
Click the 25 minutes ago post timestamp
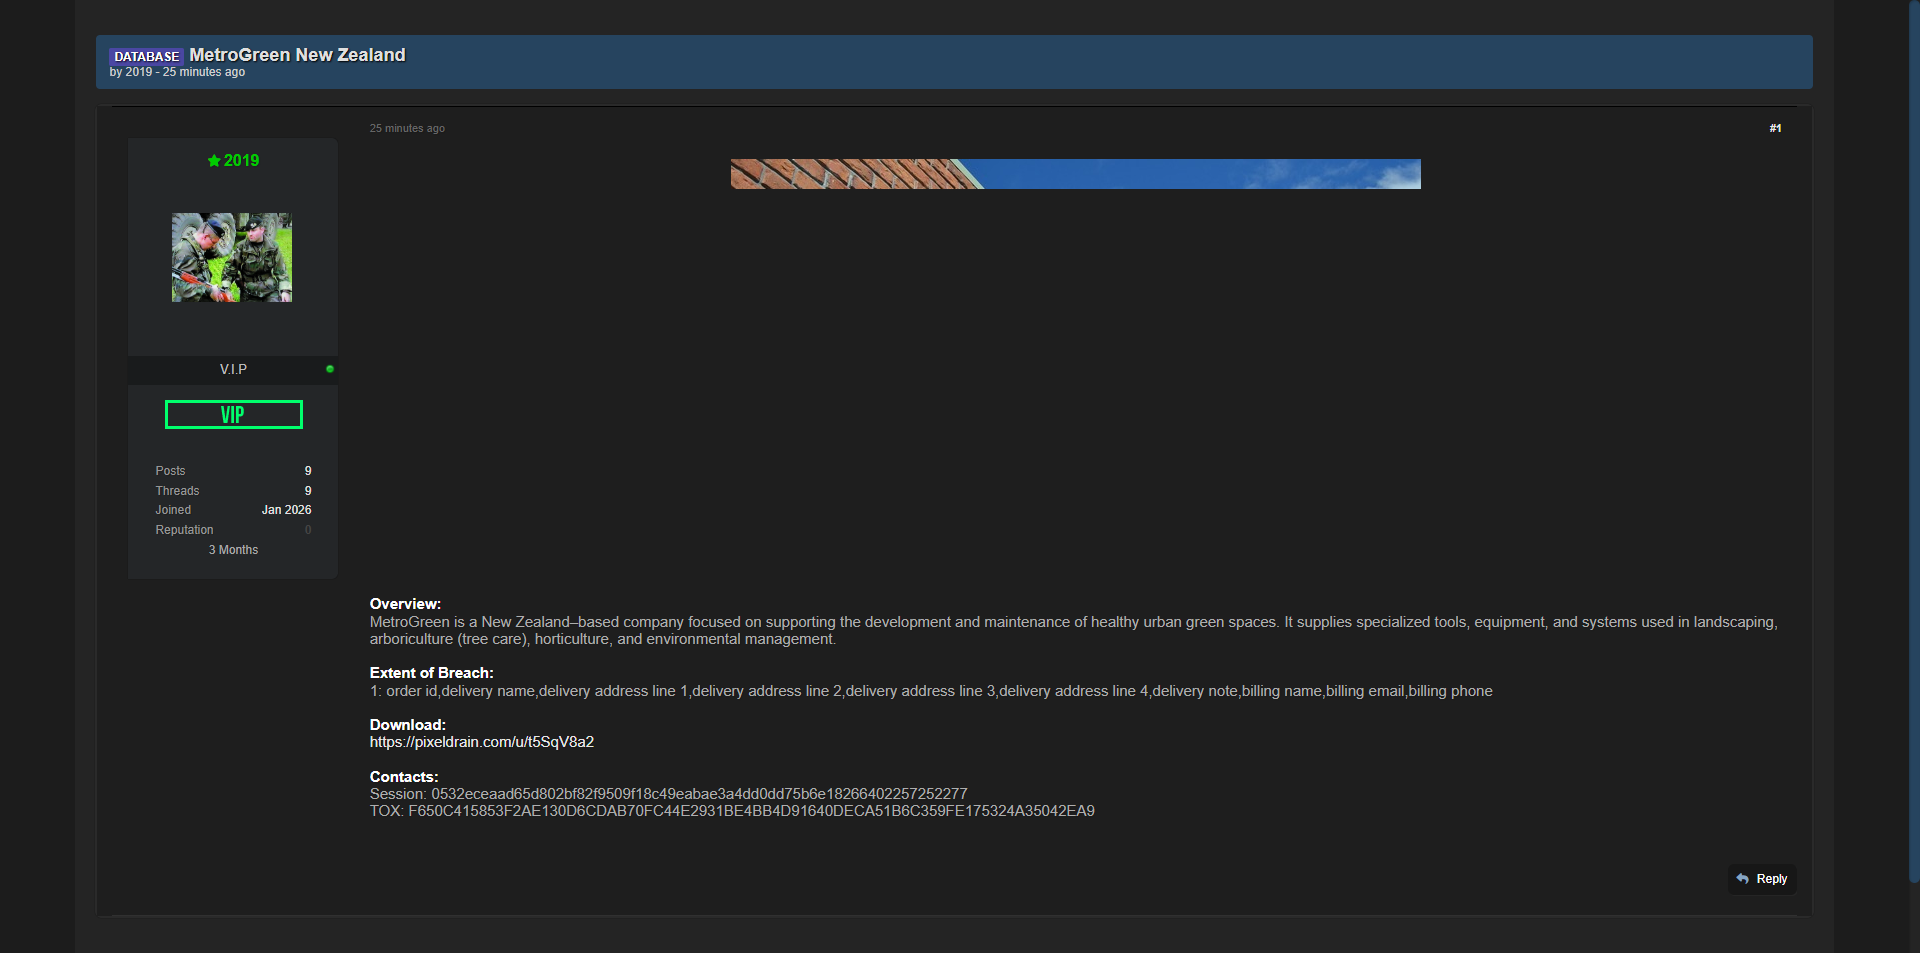[x=407, y=128]
